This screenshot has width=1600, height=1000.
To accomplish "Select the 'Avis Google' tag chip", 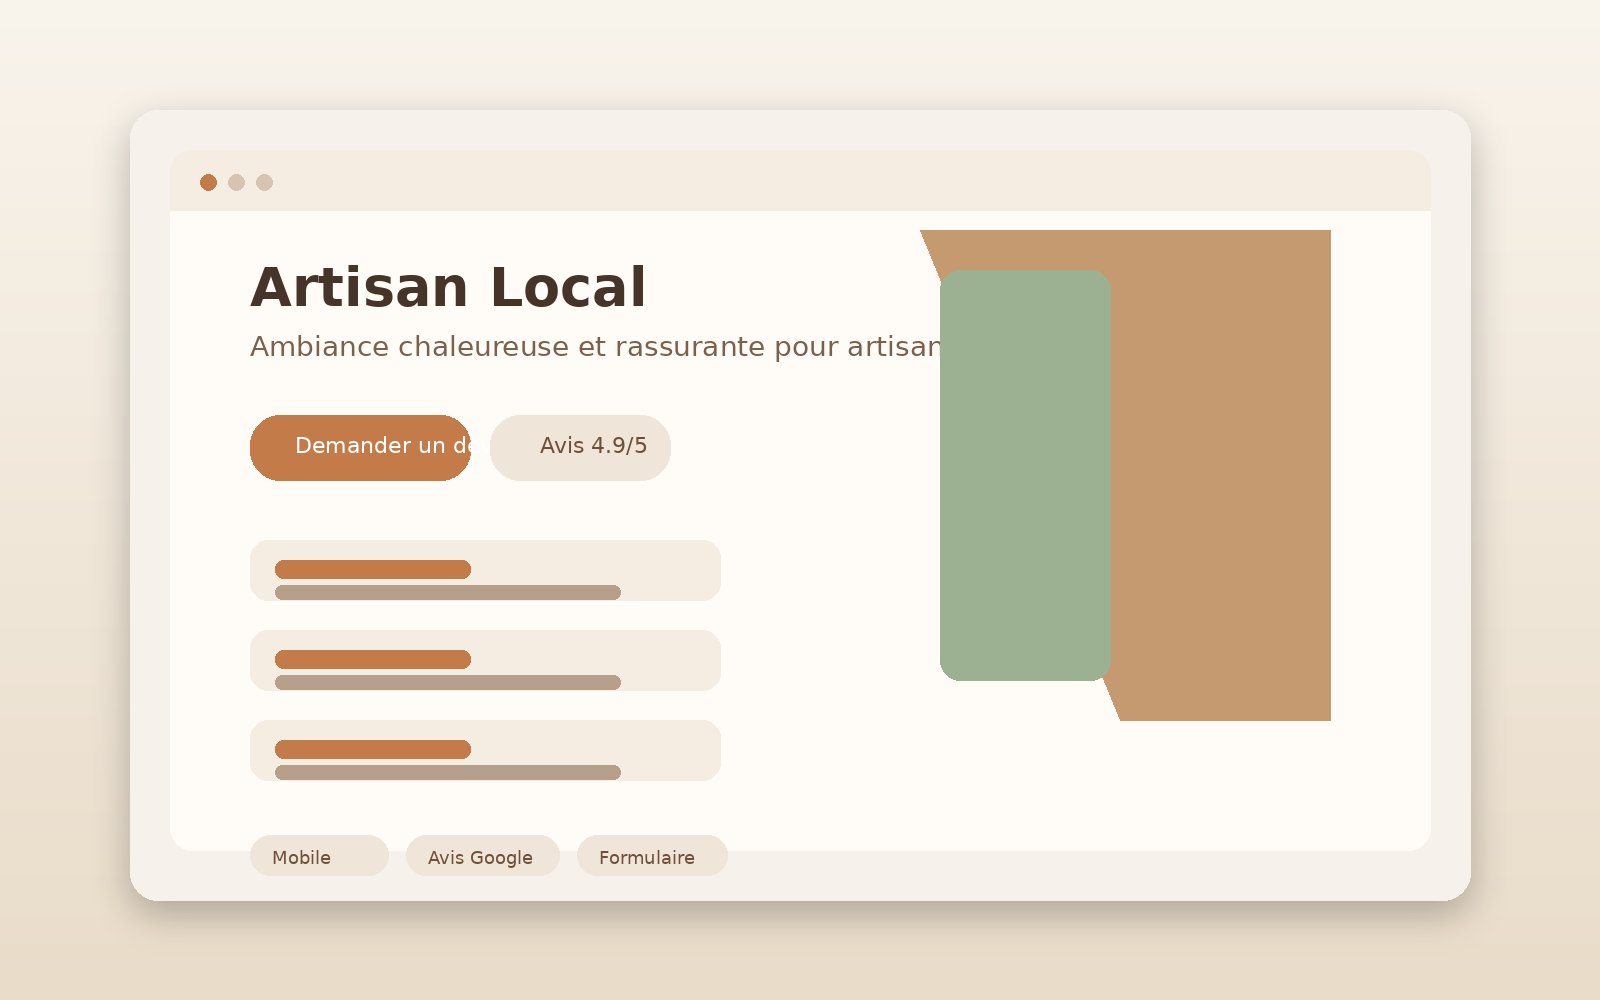I will (482, 856).
